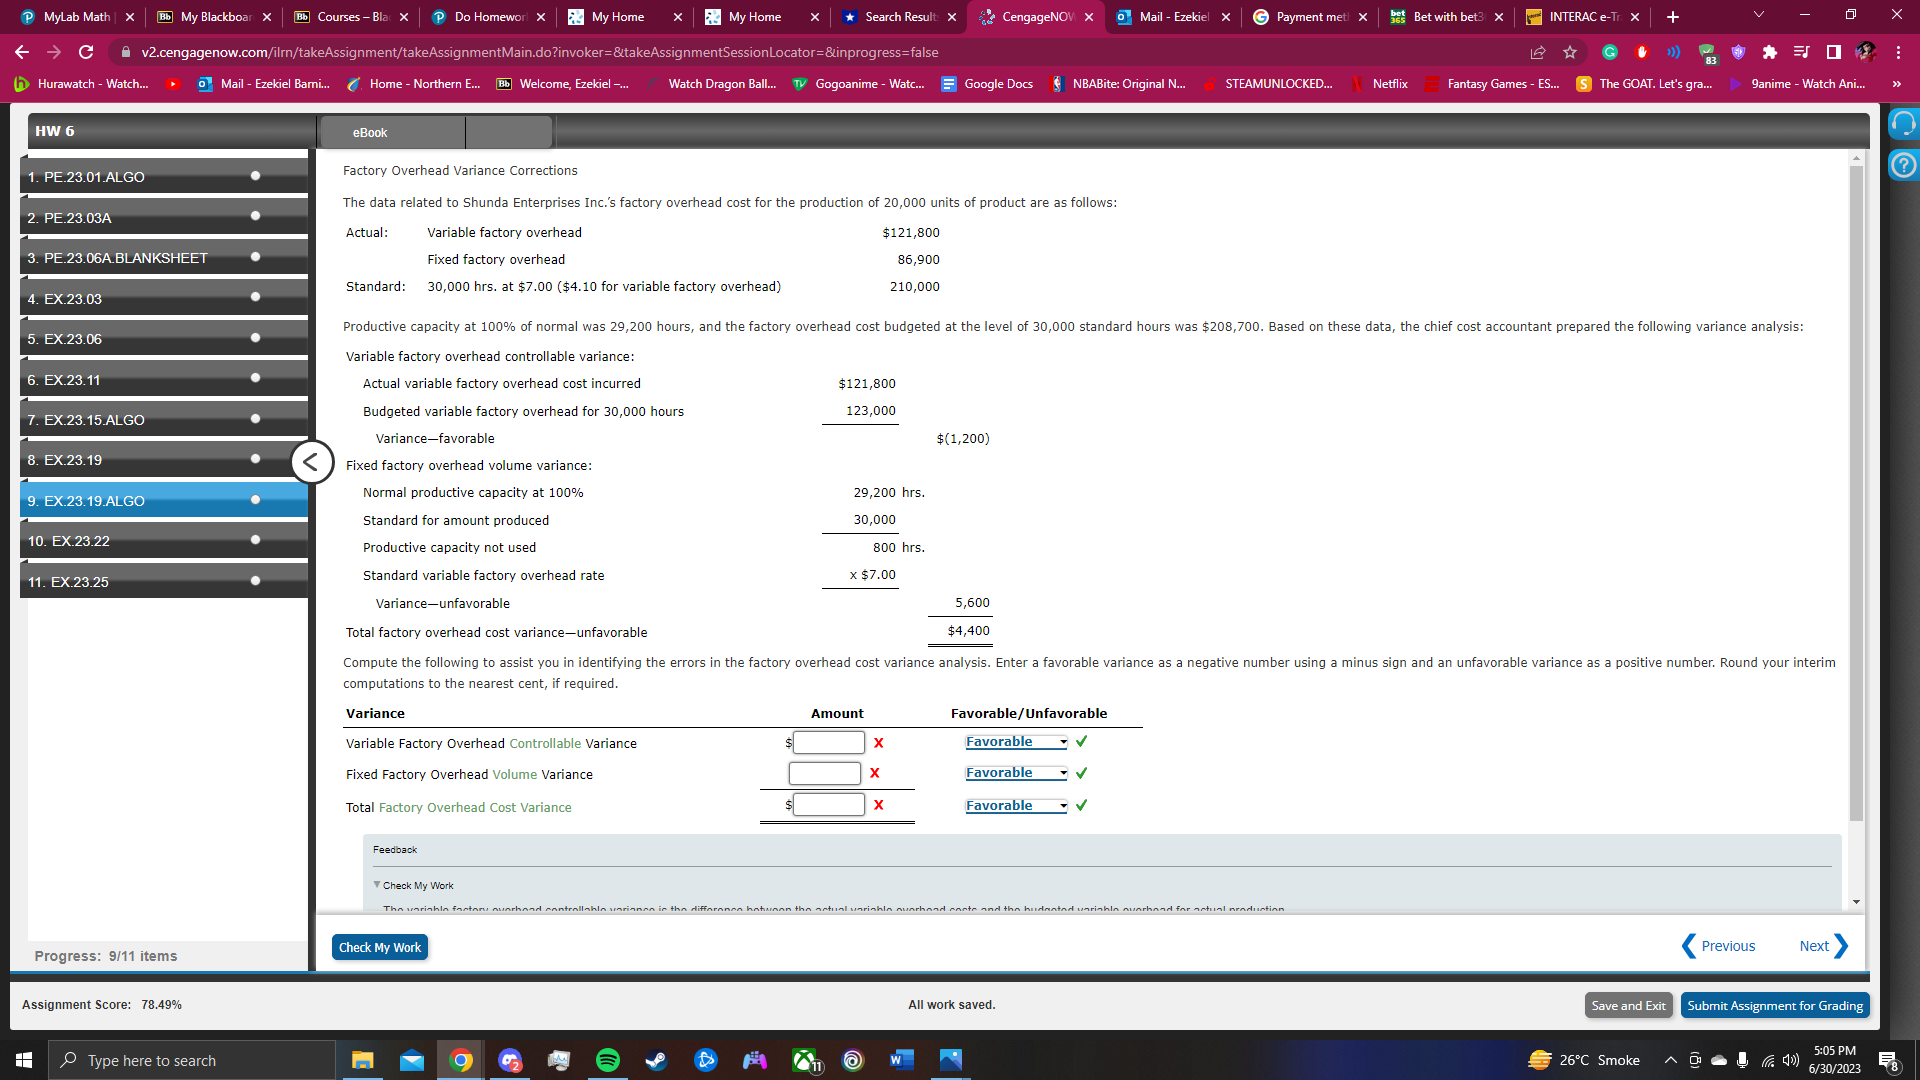The width and height of the screenshot is (1920, 1080).
Task: Open the chat support icon on the right edge
Action: (x=1905, y=123)
